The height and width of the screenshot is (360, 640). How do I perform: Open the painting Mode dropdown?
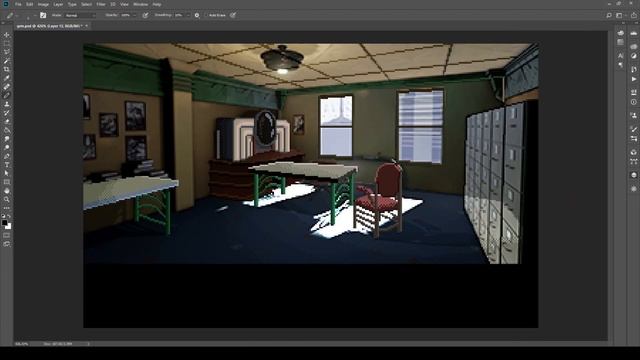(x=80, y=15)
